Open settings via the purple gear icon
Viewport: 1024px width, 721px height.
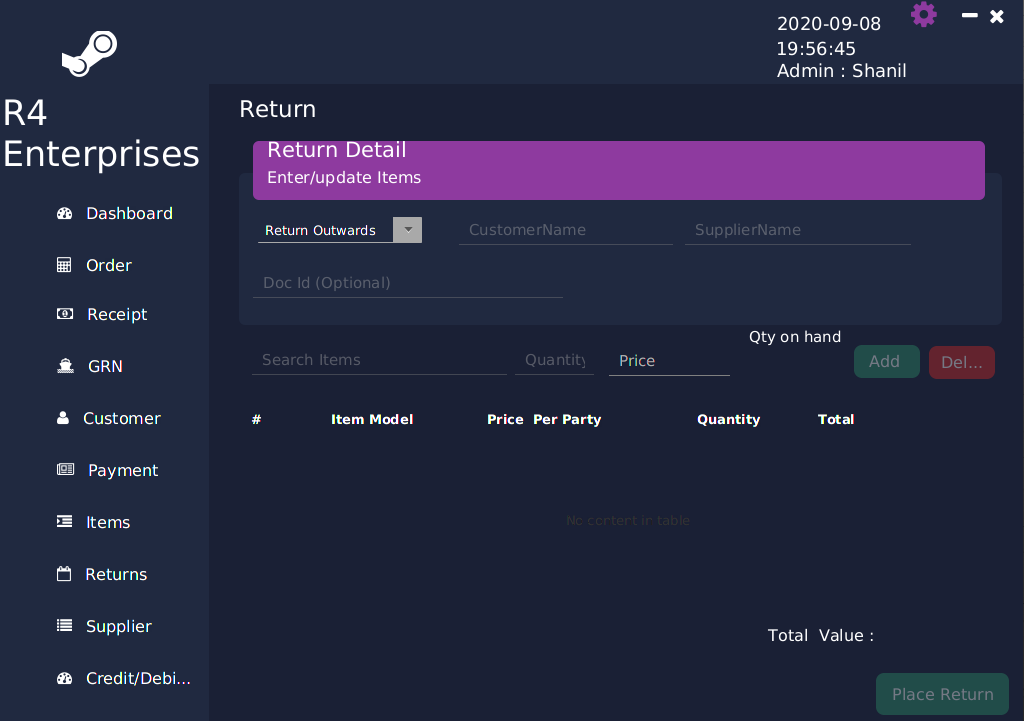(x=923, y=14)
